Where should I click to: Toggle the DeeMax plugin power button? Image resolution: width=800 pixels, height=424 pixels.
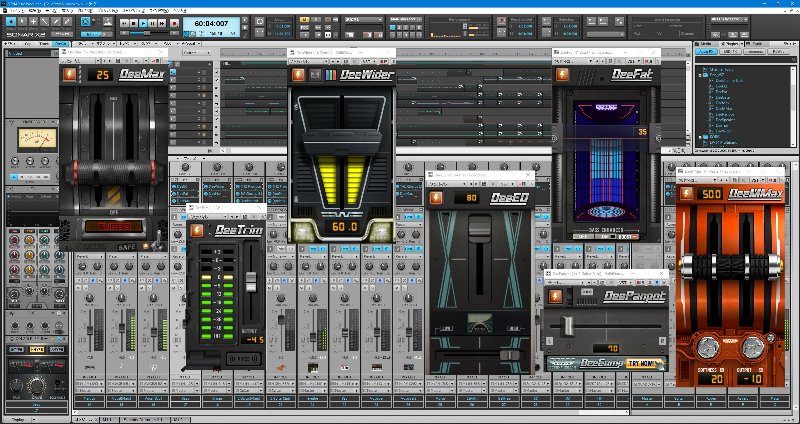70,74
